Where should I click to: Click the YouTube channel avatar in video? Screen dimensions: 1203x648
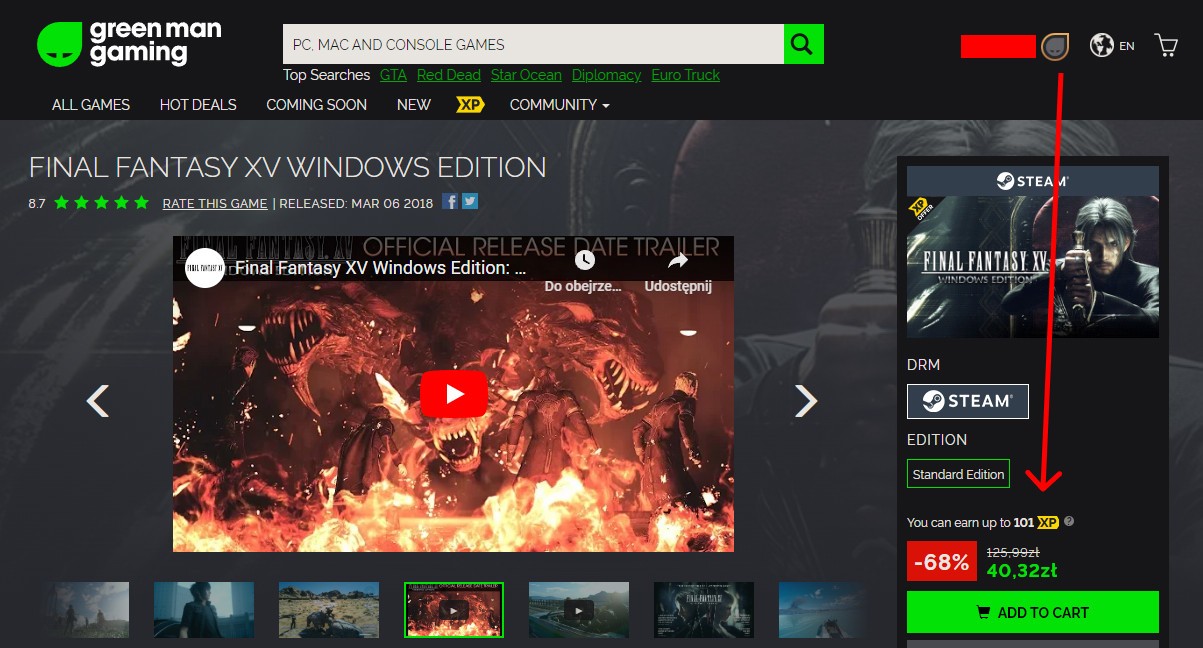point(205,268)
